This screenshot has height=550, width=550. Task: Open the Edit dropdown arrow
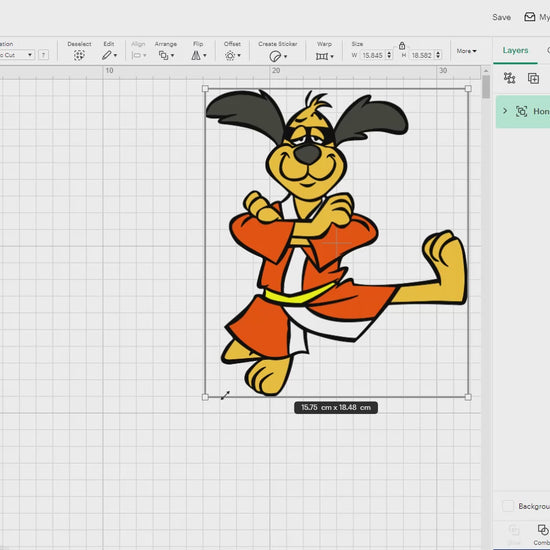pos(115,56)
